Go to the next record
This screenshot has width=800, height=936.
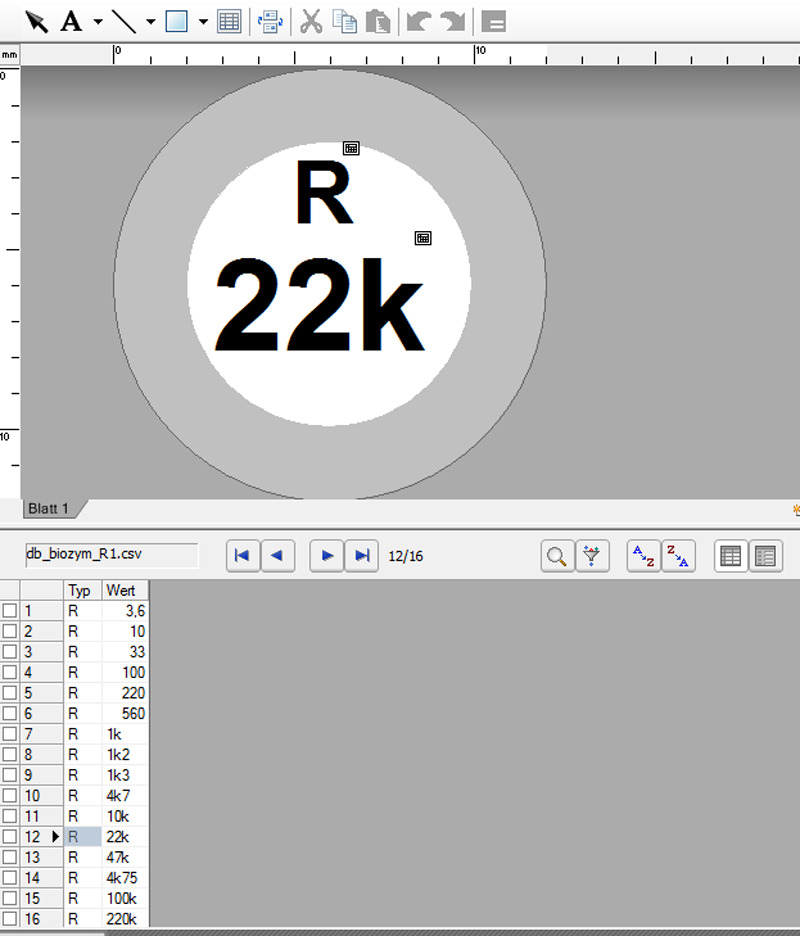click(x=327, y=556)
